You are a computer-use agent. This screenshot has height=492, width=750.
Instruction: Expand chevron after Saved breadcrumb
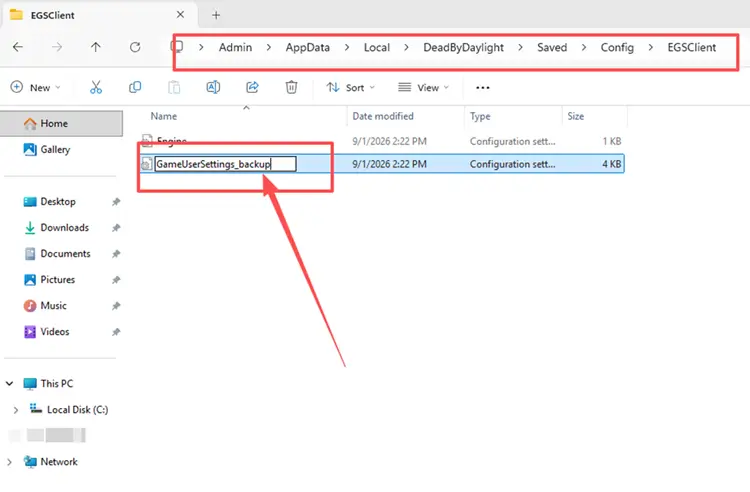click(x=584, y=47)
